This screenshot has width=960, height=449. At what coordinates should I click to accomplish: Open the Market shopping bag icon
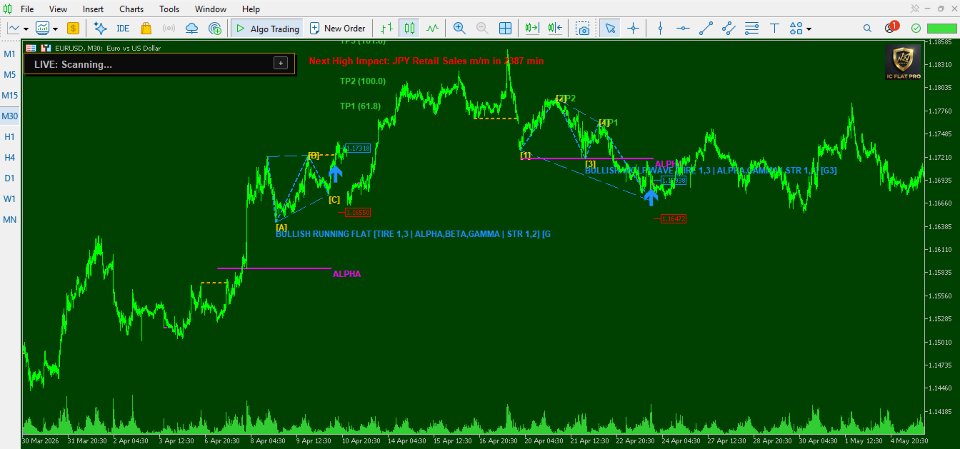[146, 28]
